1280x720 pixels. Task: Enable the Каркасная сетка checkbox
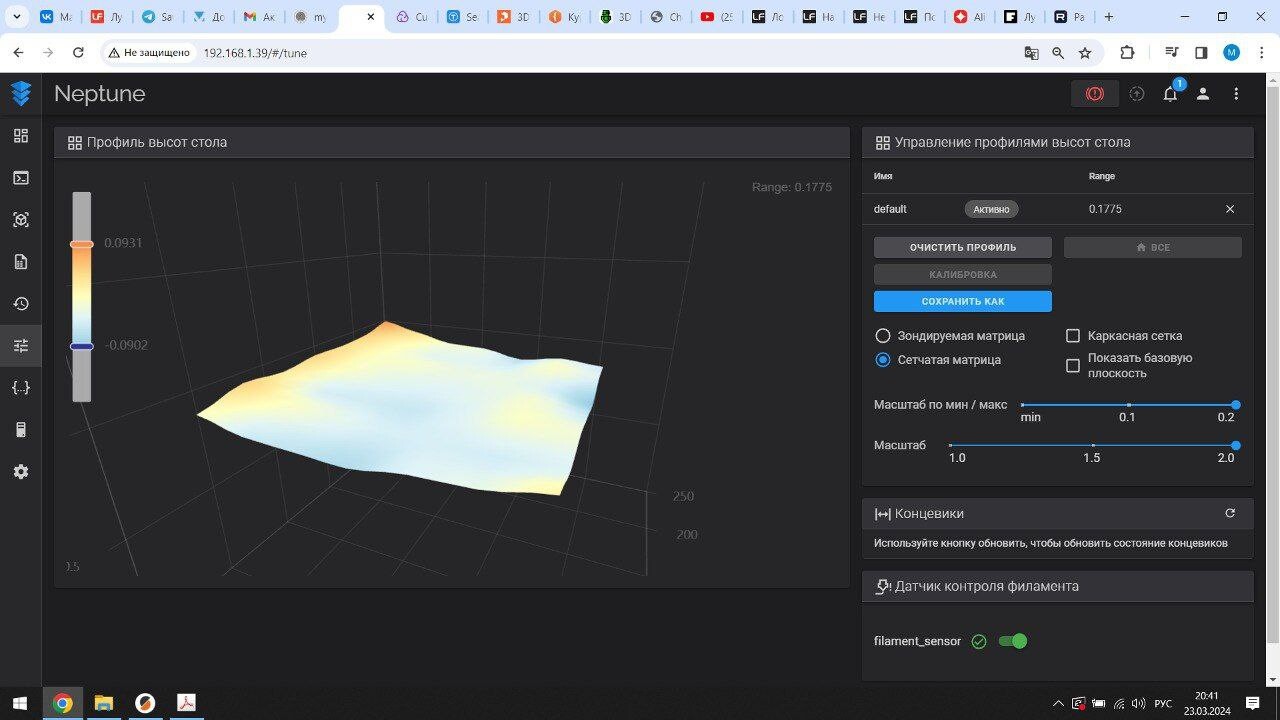(x=1073, y=336)
